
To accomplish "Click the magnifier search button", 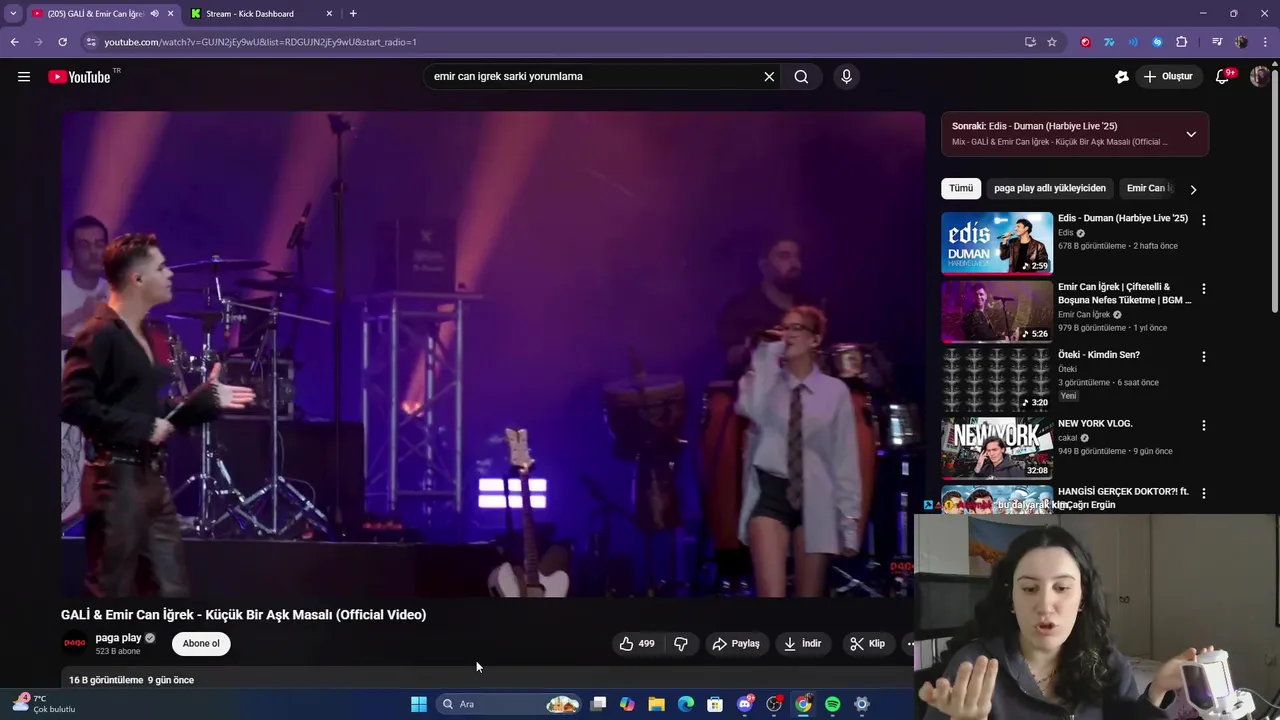I will [801, 76].
